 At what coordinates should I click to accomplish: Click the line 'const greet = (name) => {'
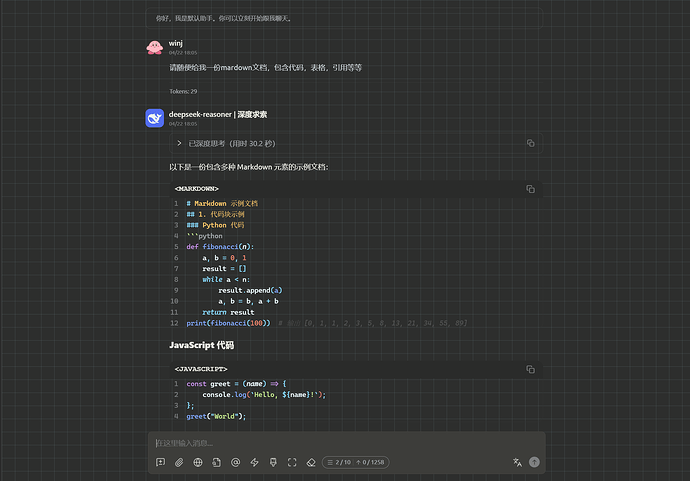(x=236, y=384)
